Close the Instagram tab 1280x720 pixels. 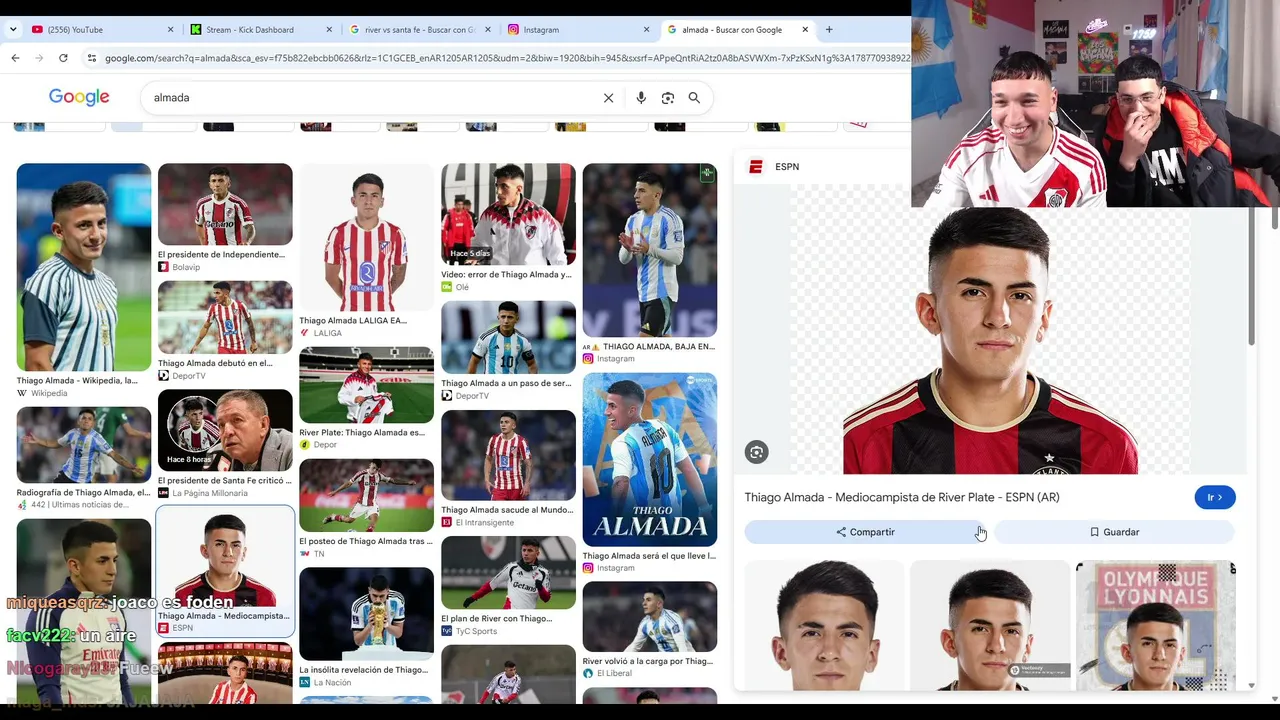click(x=646, y=30)
